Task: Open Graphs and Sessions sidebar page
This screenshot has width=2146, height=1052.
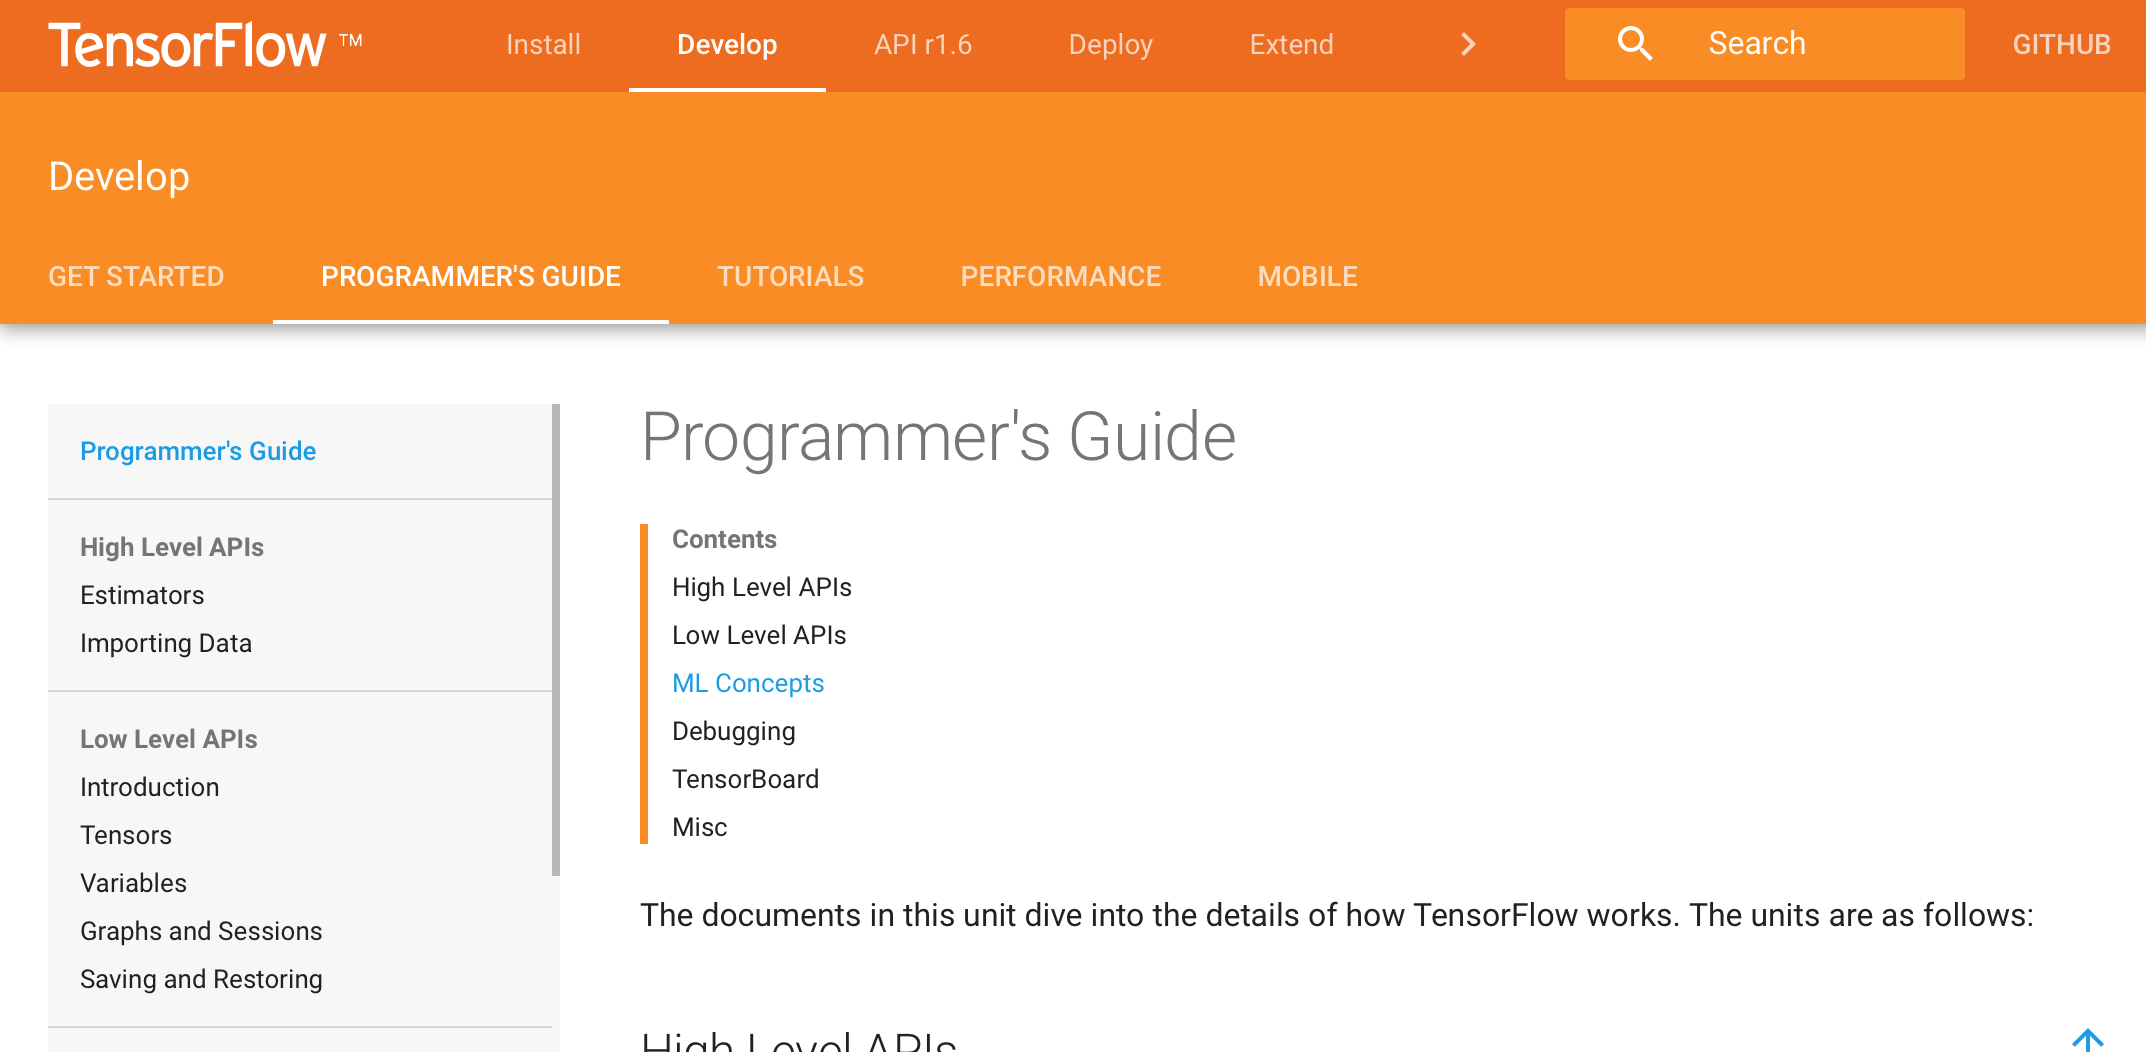Action: [x=201, y=931]
